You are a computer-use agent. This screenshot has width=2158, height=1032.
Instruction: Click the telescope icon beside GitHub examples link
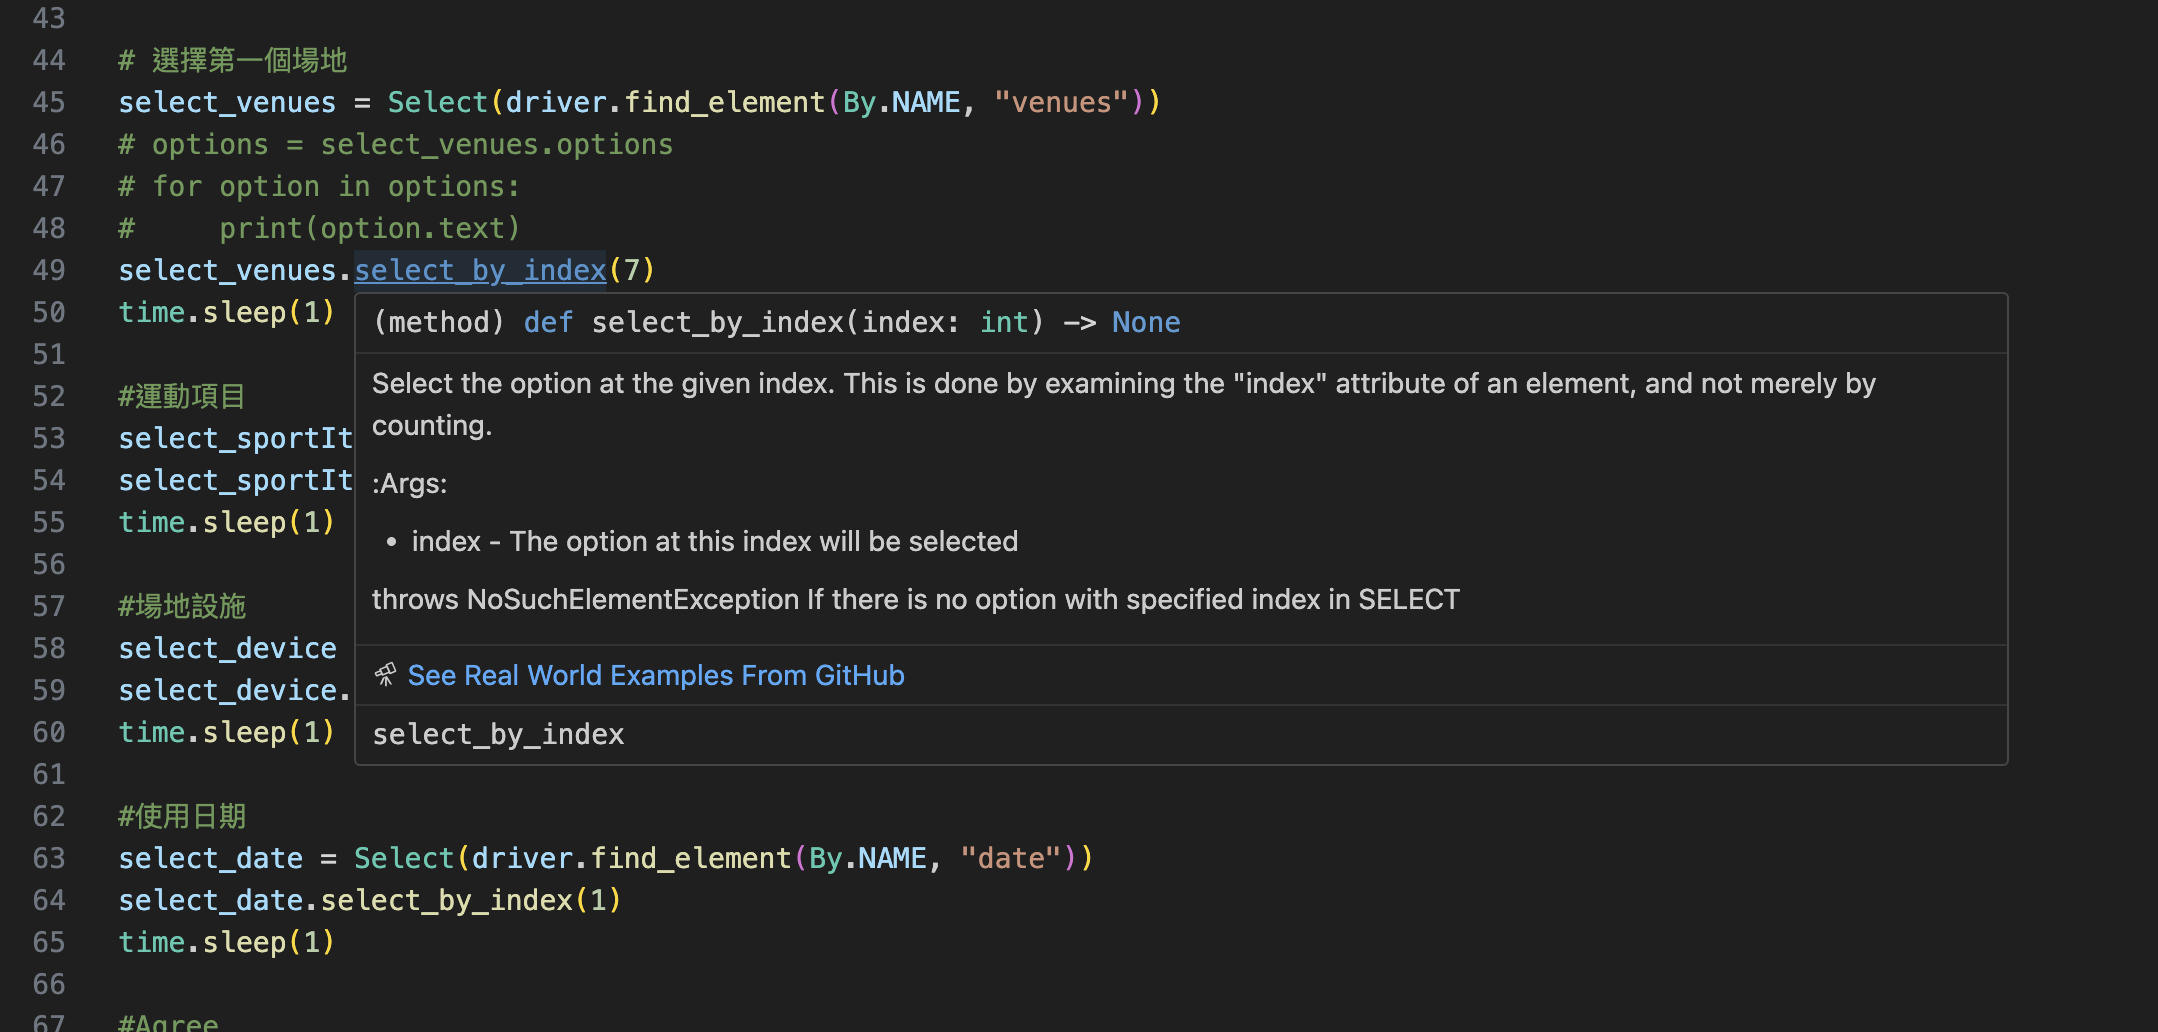(x=385, y=675)
